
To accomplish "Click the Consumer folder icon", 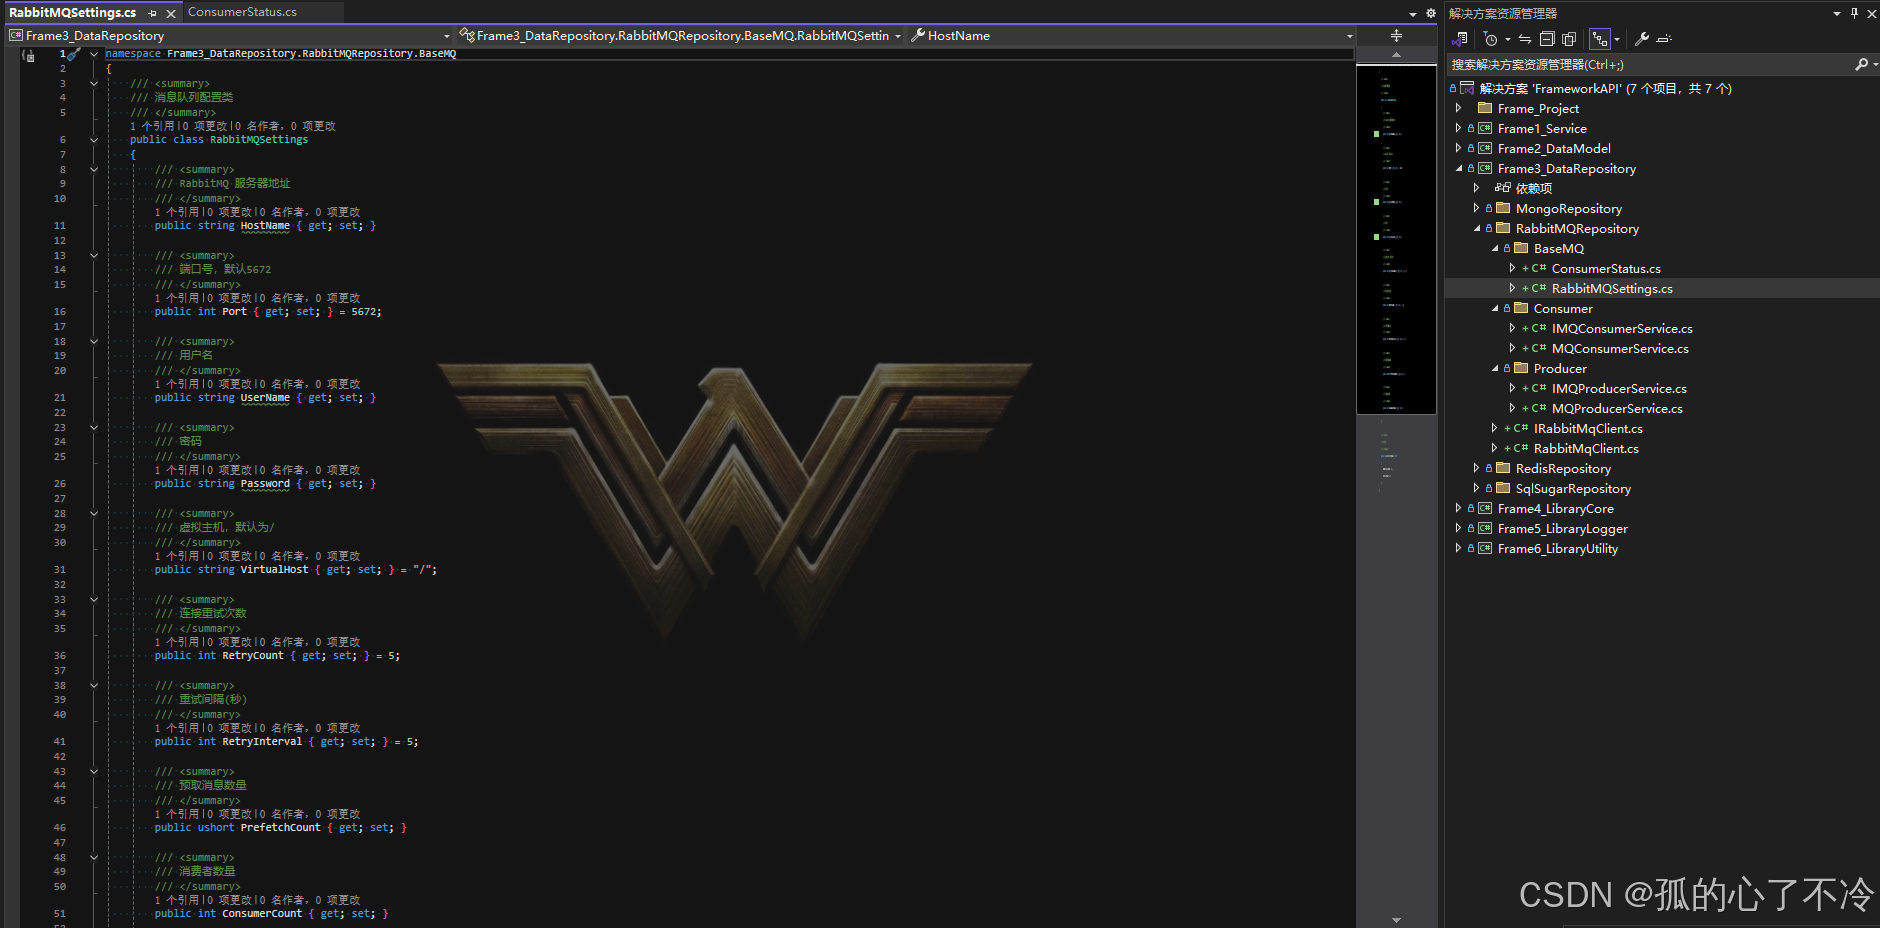I will point(1521,308).
